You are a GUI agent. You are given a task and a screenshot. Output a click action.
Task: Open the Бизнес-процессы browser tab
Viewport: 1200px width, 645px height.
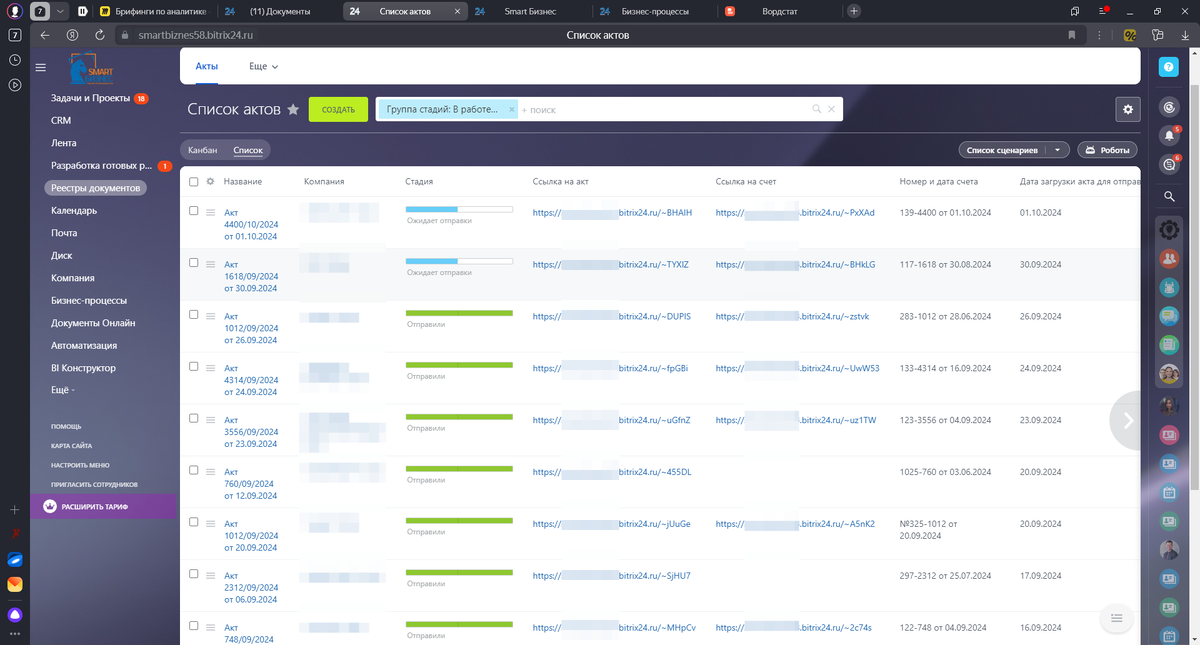pos(654,11)
